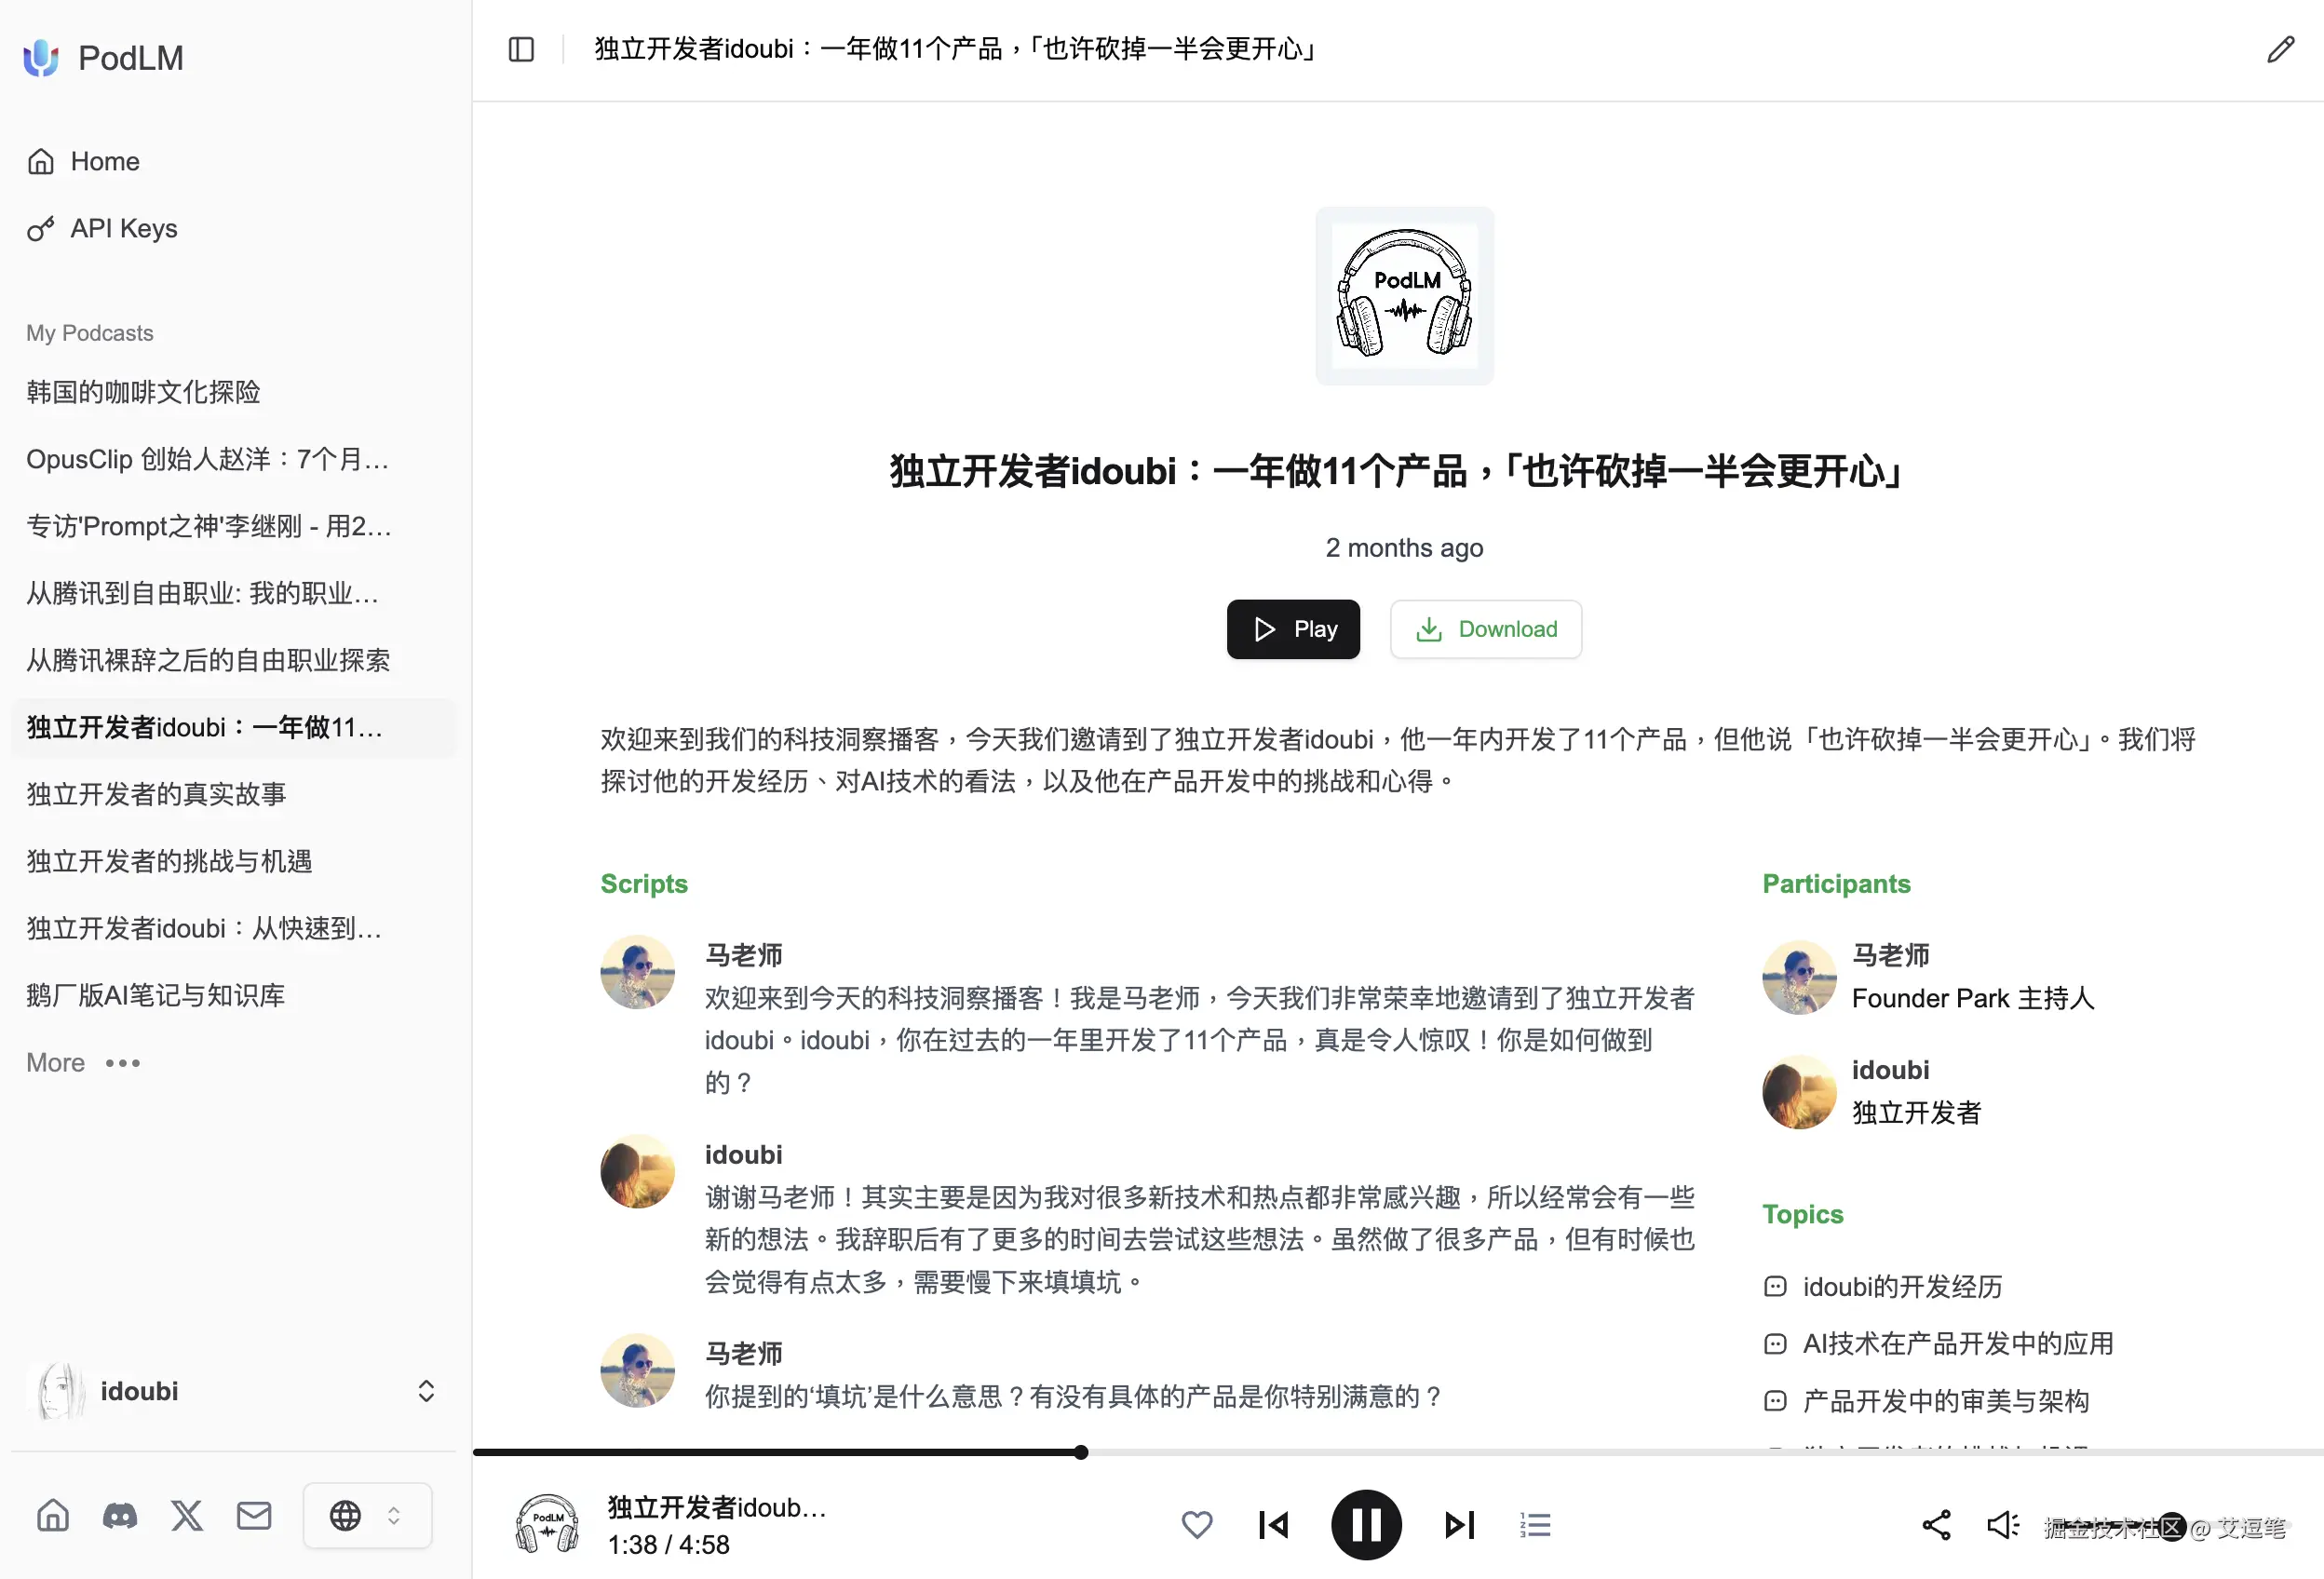
Task: Click the email envelope icon
Action: click(x=254, y=1515)
